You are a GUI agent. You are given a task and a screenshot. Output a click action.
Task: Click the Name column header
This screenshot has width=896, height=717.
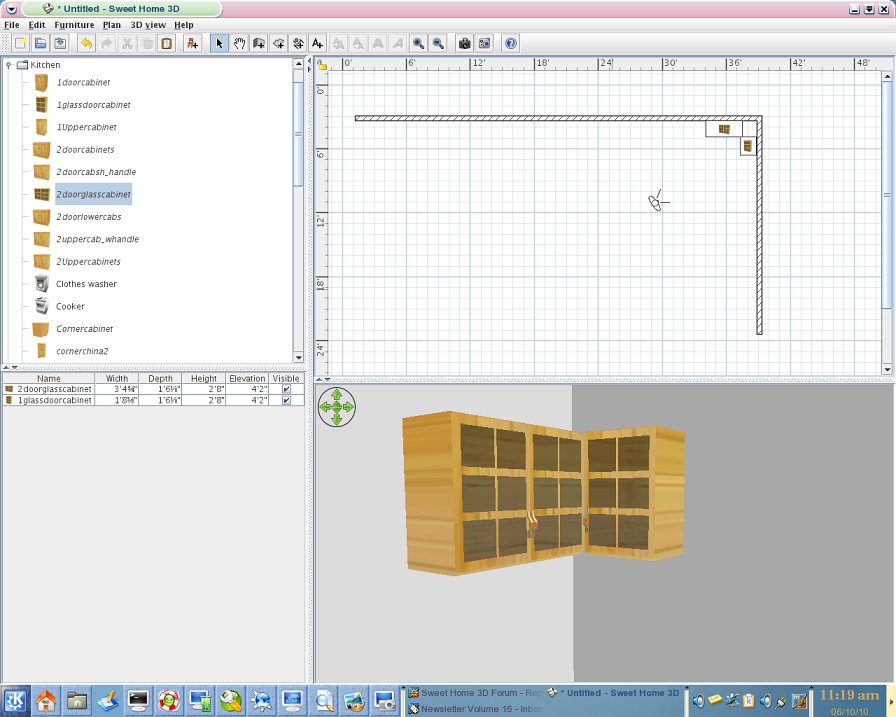[x=48, y=379]
